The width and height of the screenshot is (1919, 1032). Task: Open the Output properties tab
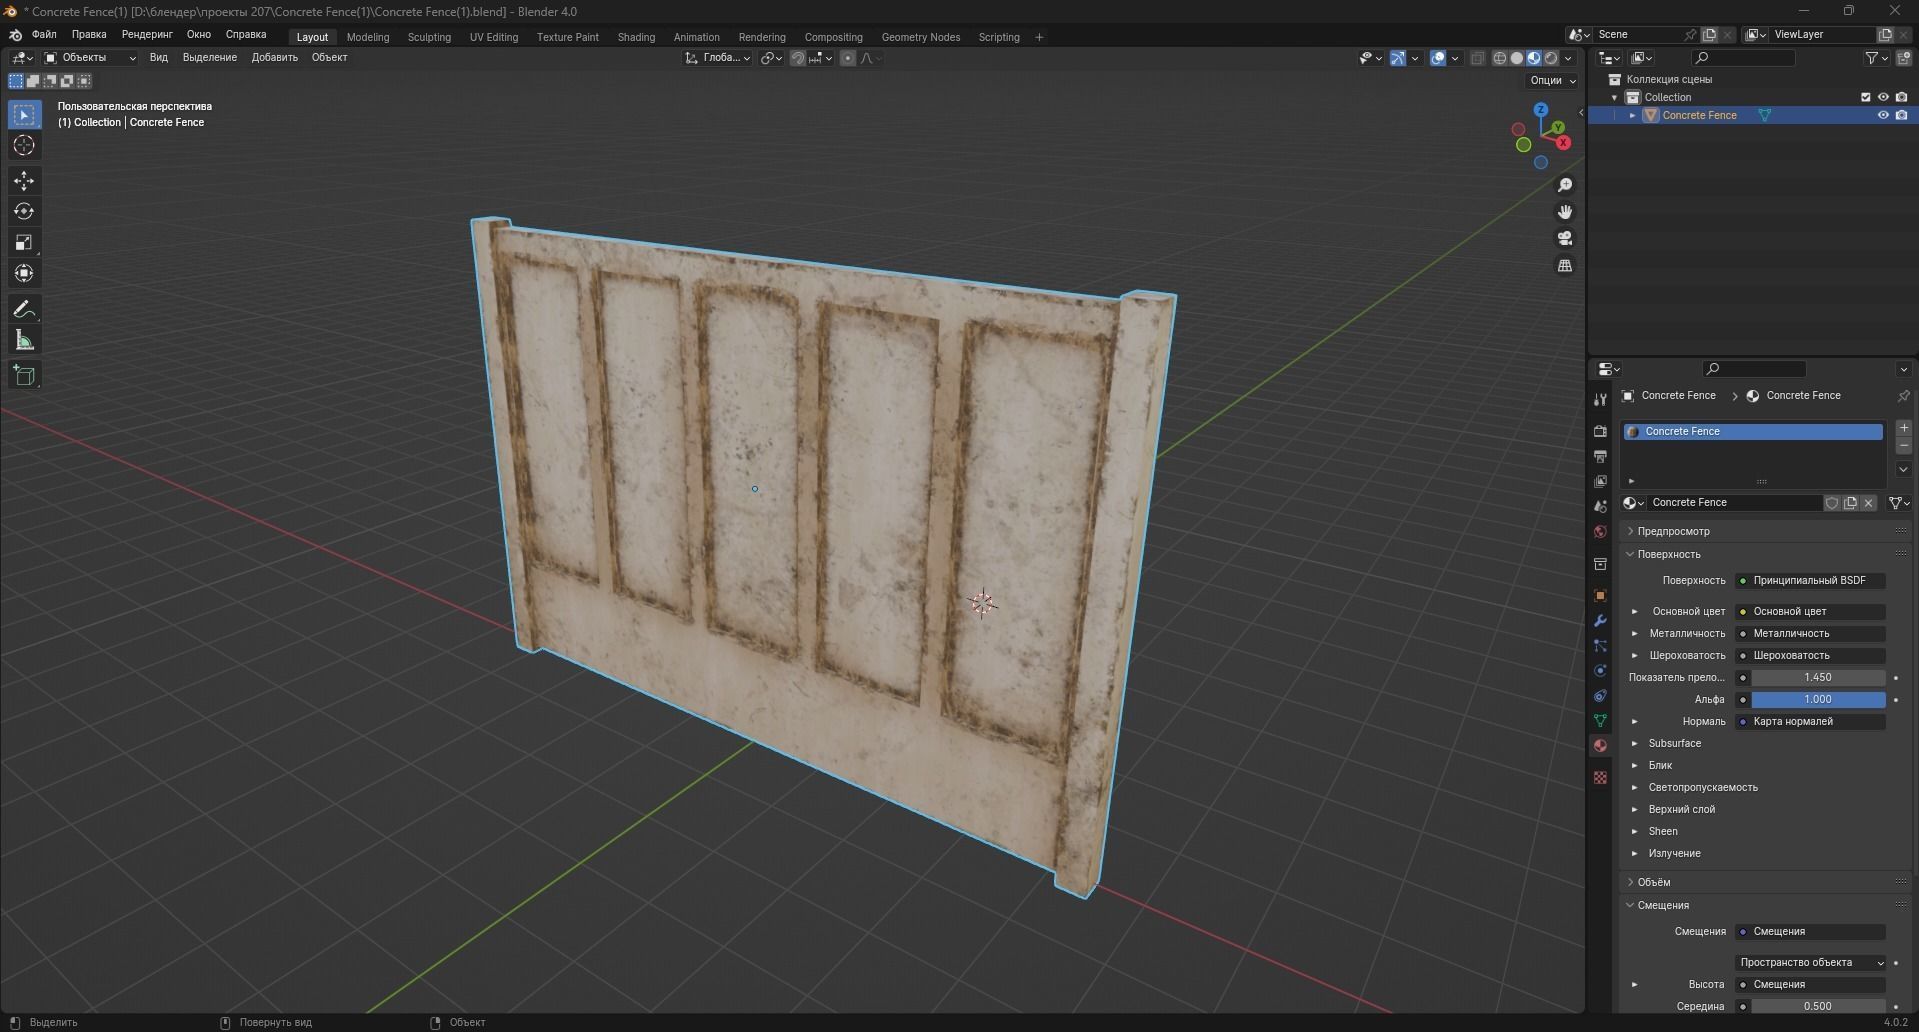pyautogui.click(x=1600, y=456)
